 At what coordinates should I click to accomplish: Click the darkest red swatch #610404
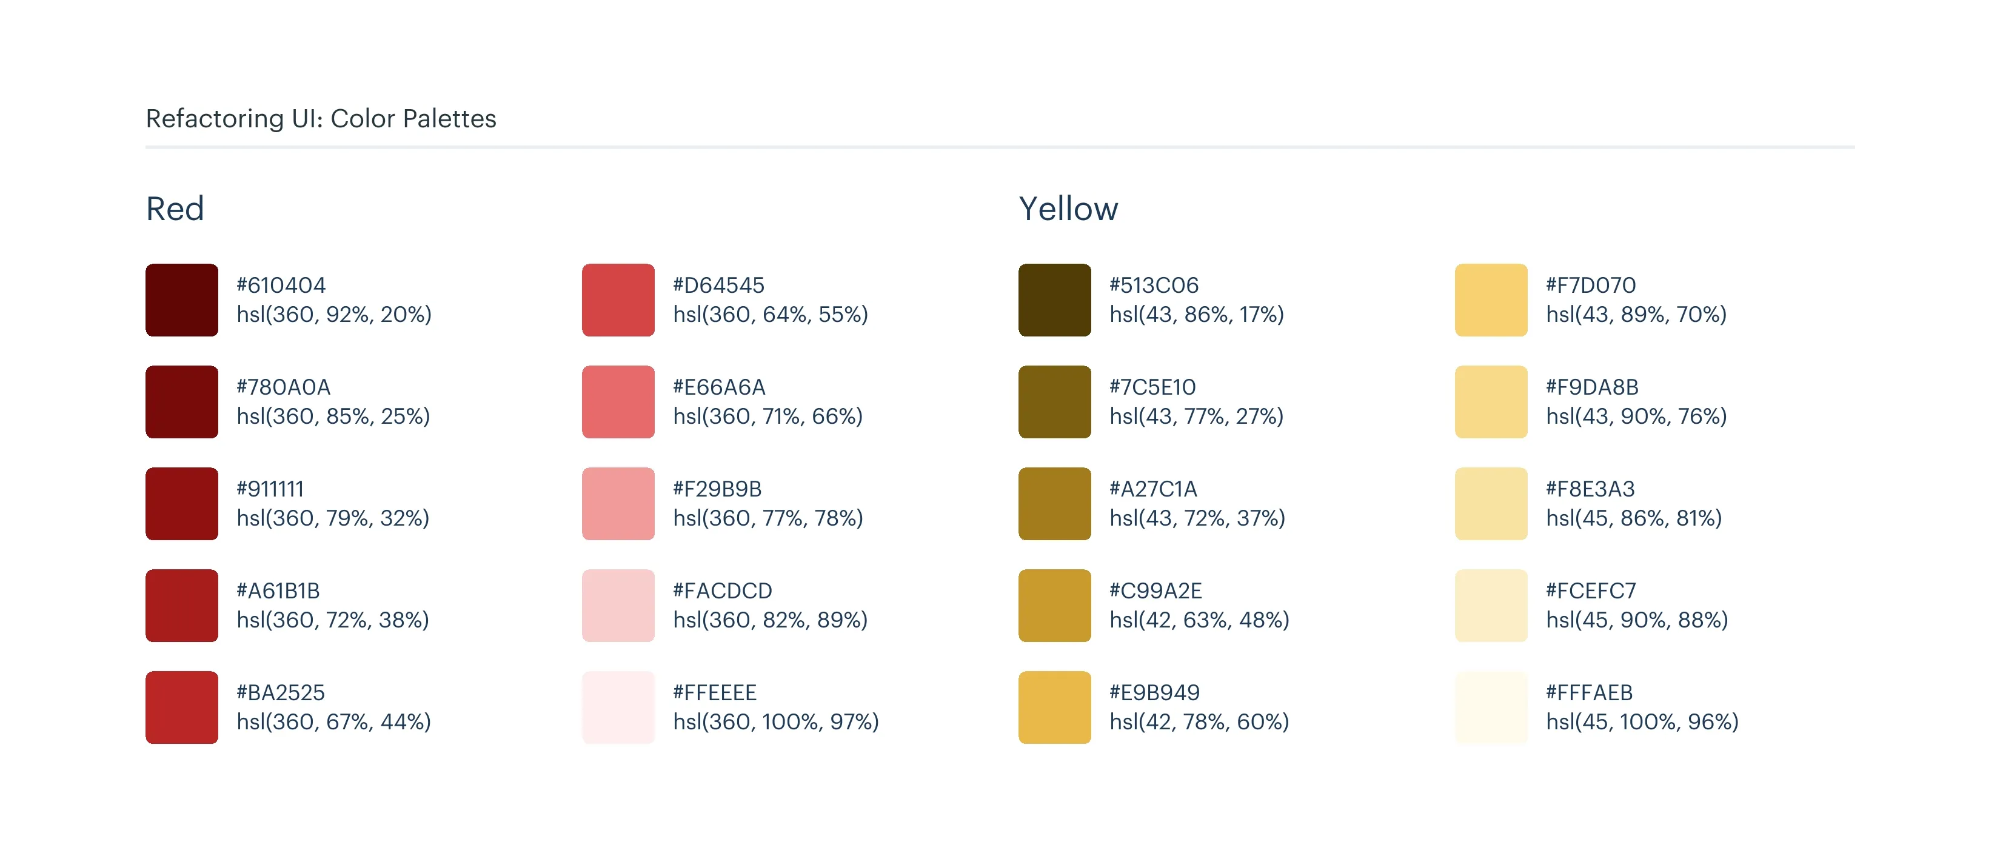(x=182, y=300)
